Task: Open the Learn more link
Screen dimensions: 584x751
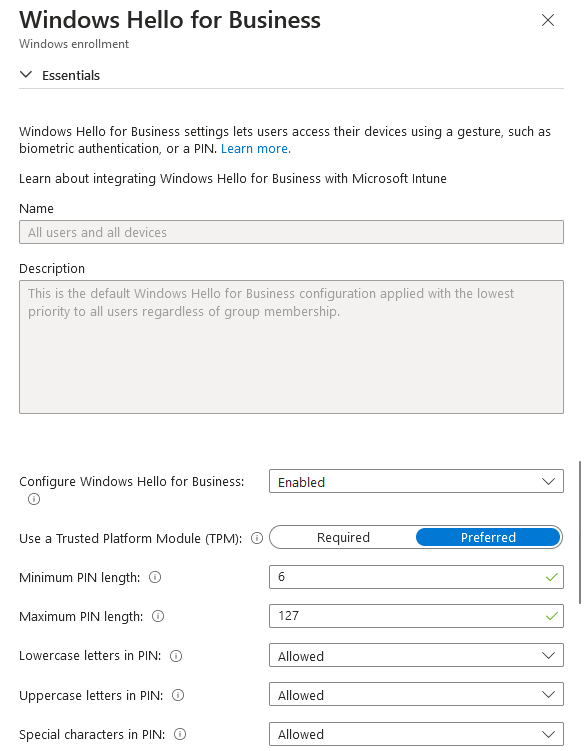Action: [255, 148]
